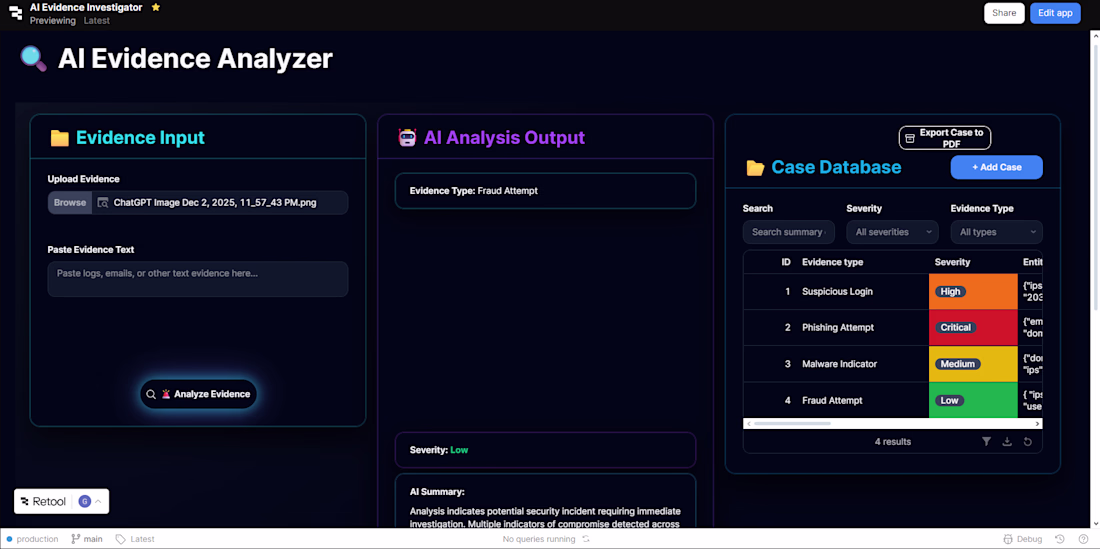Click the tag icon beside Latest in status bar
The height and width of the screenshot is (549, 1100).
pos(121,539)
